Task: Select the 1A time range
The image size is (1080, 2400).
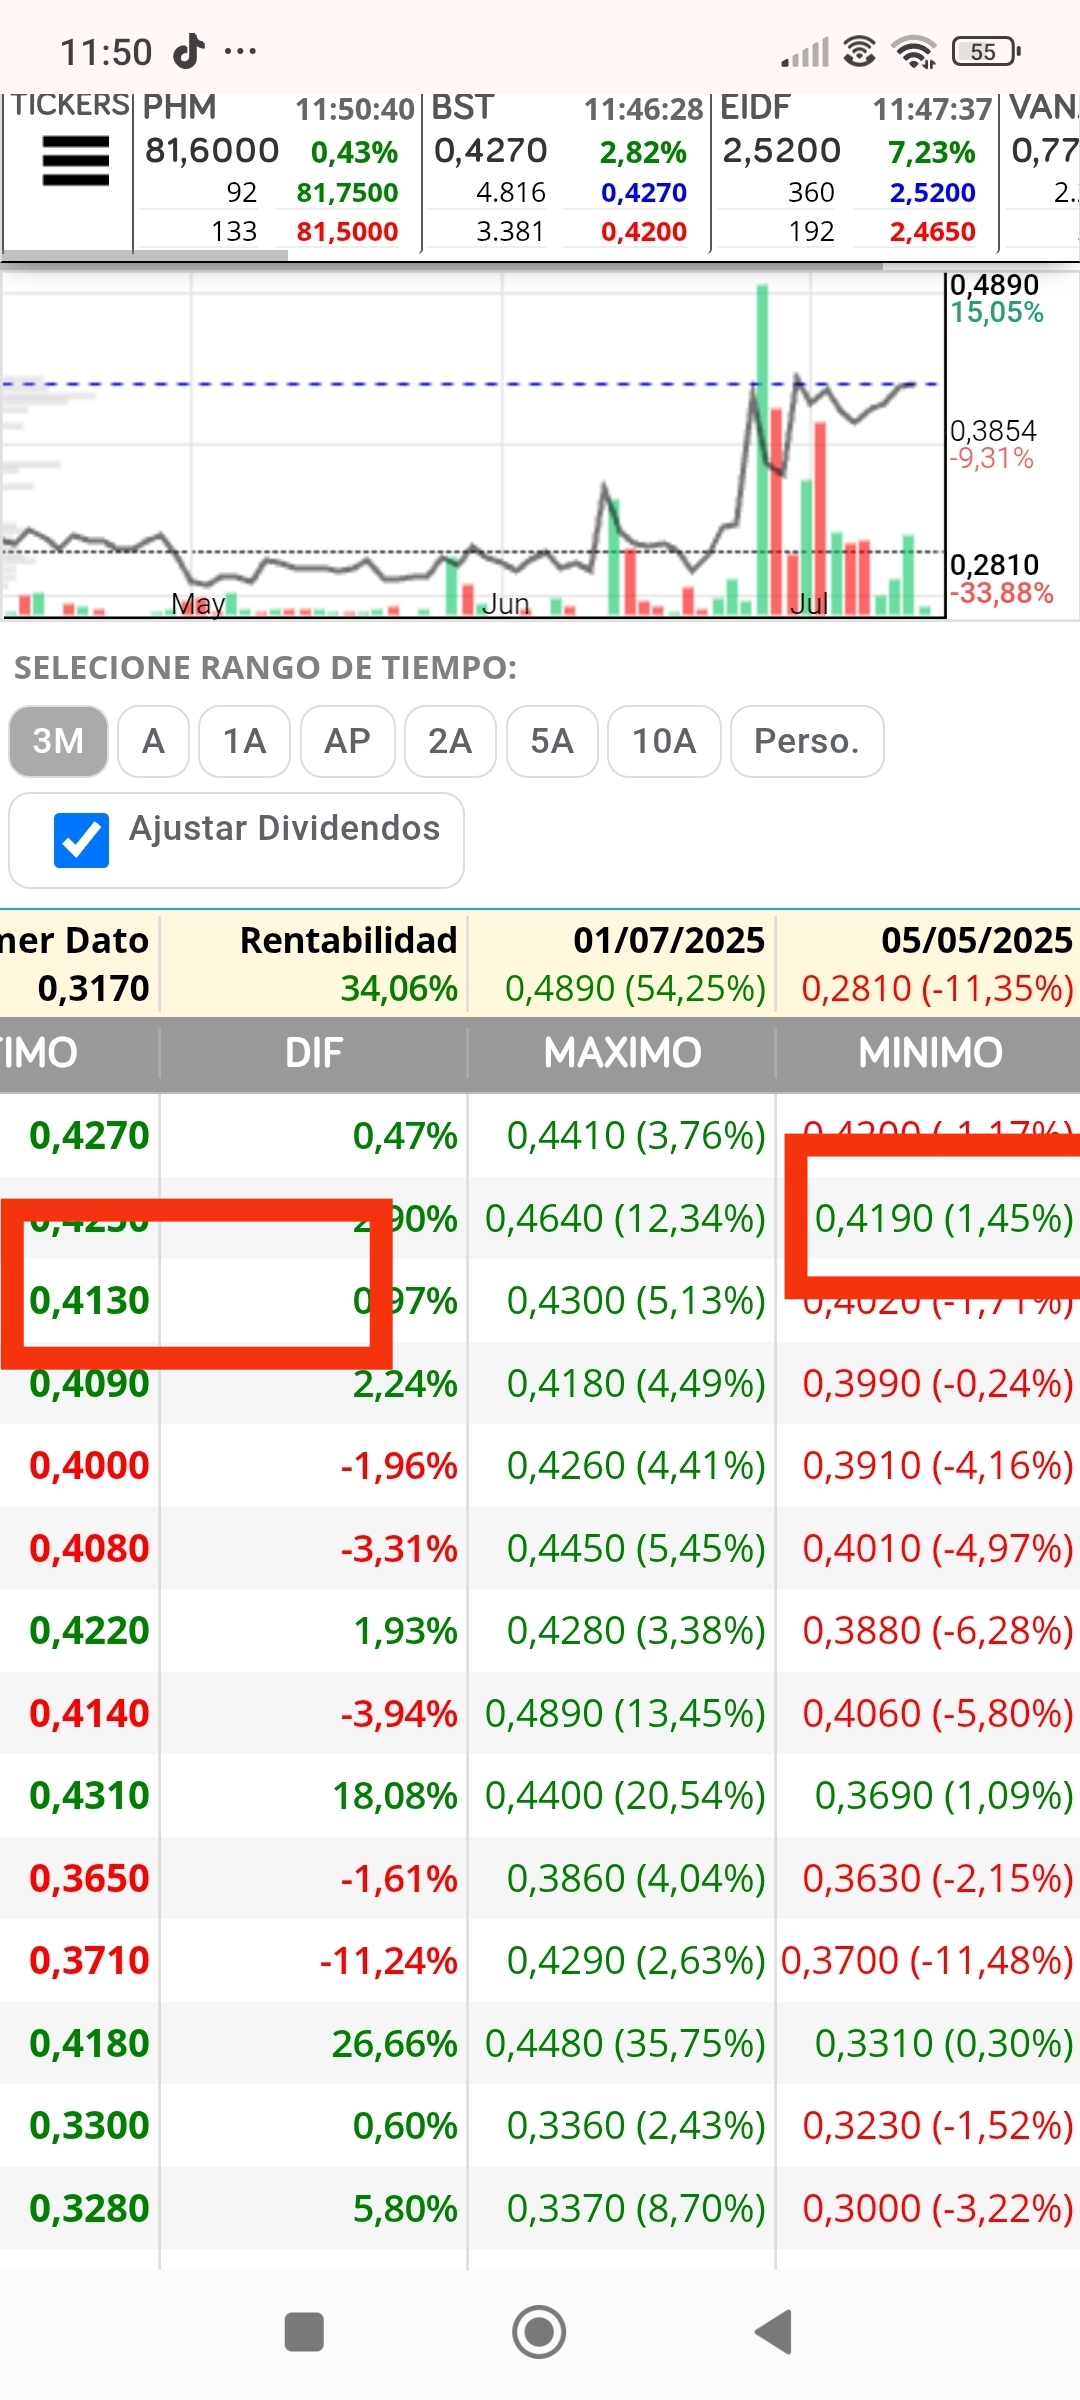Action: pyautogui.click(x=244, y=741)
